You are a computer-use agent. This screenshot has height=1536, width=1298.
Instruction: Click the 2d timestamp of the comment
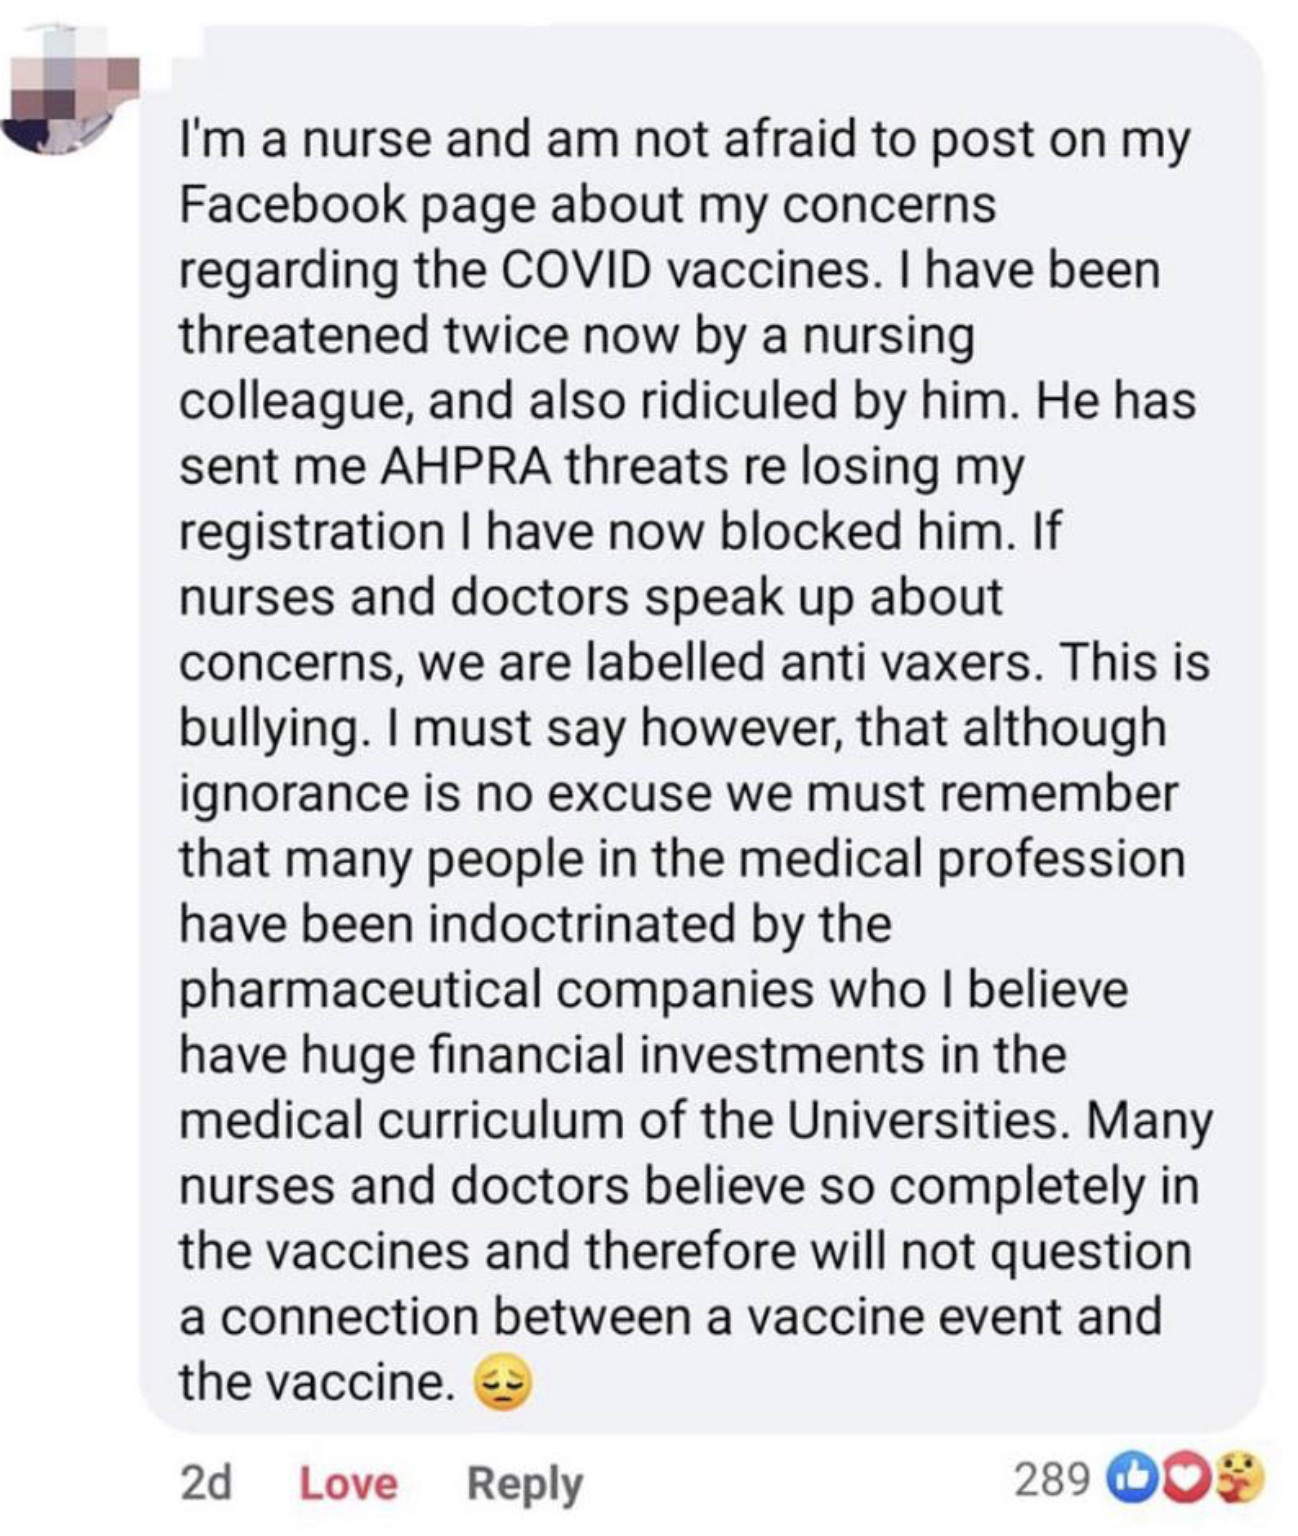[x=205, y=1483]
